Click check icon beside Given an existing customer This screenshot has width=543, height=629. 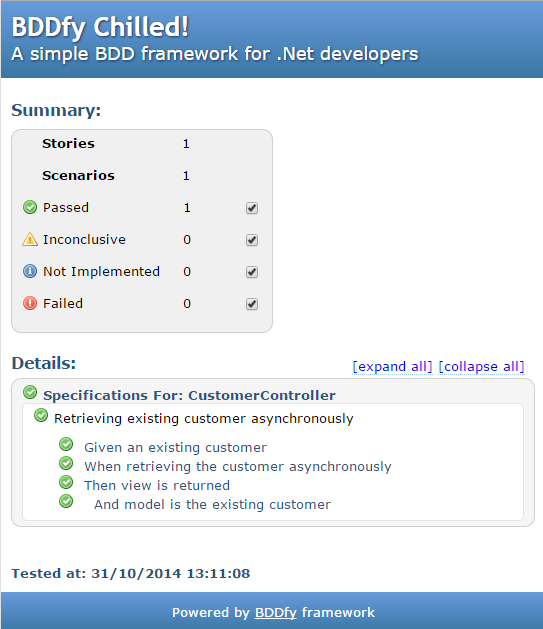point(66,444)
